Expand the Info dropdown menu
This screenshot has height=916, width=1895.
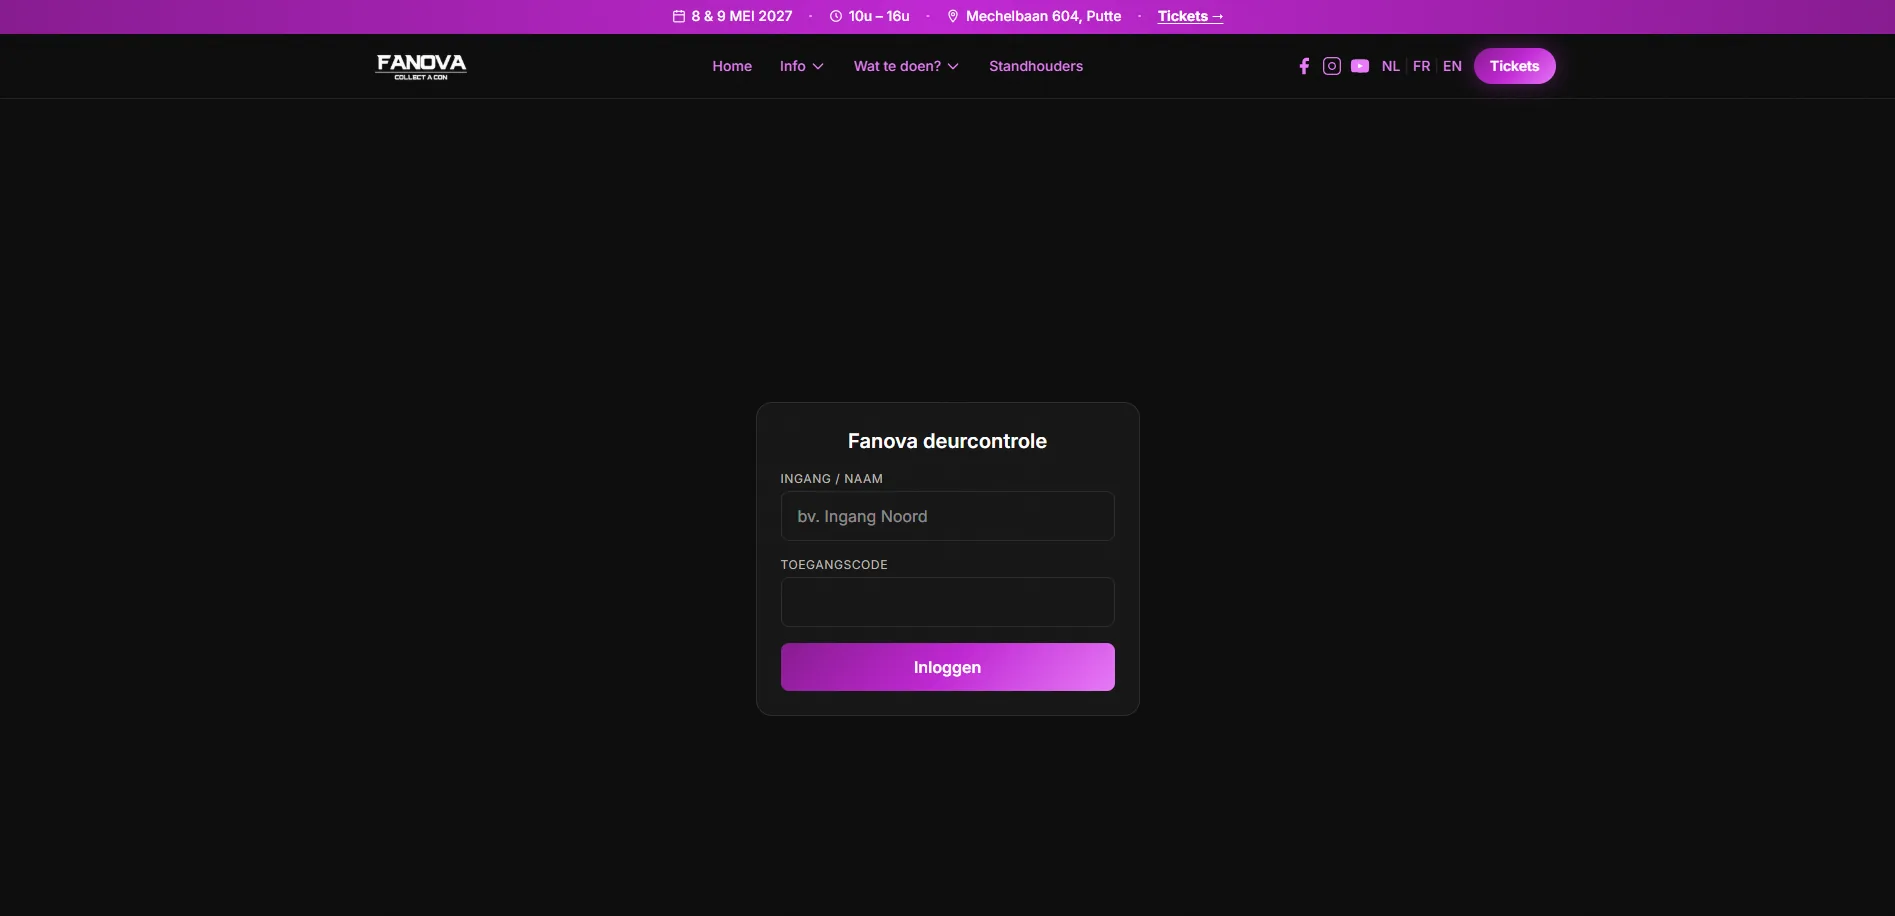(x=802, y=66)
